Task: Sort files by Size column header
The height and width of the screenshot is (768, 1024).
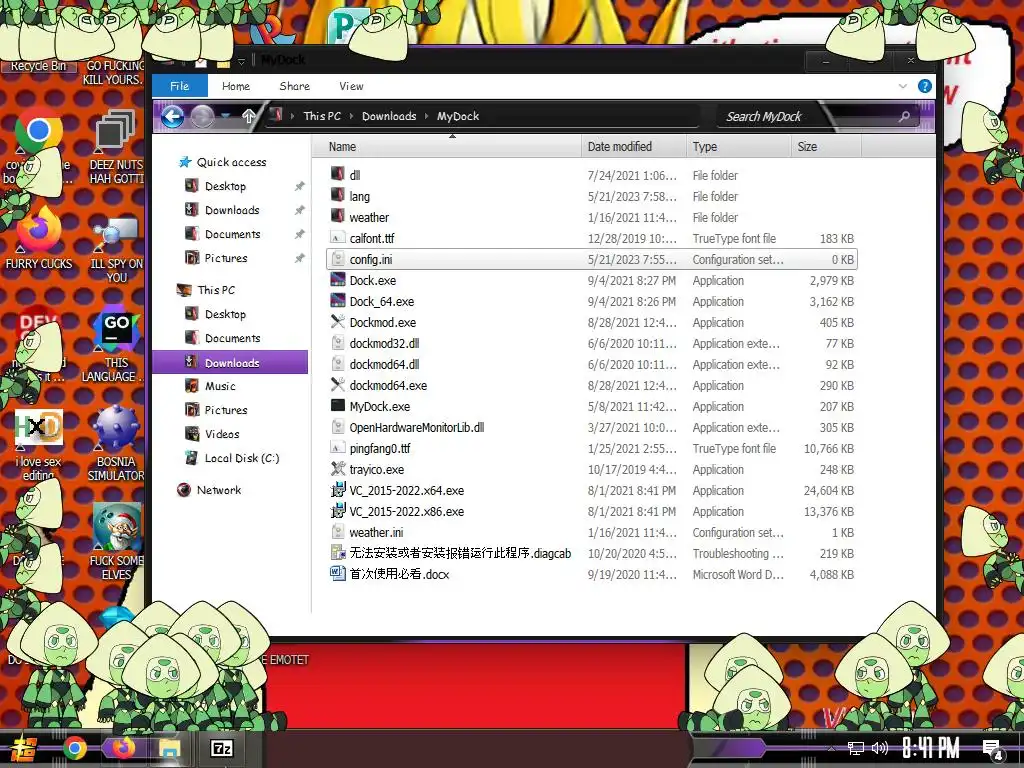Action: tap(826, 147)
